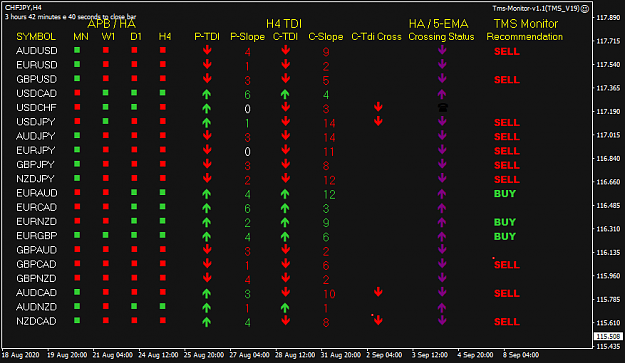This screenshot has width=625, height=363.
Task: Click EURAUD purple up crossing arrow
Action: pyautogui.click(x=442, y=194)
